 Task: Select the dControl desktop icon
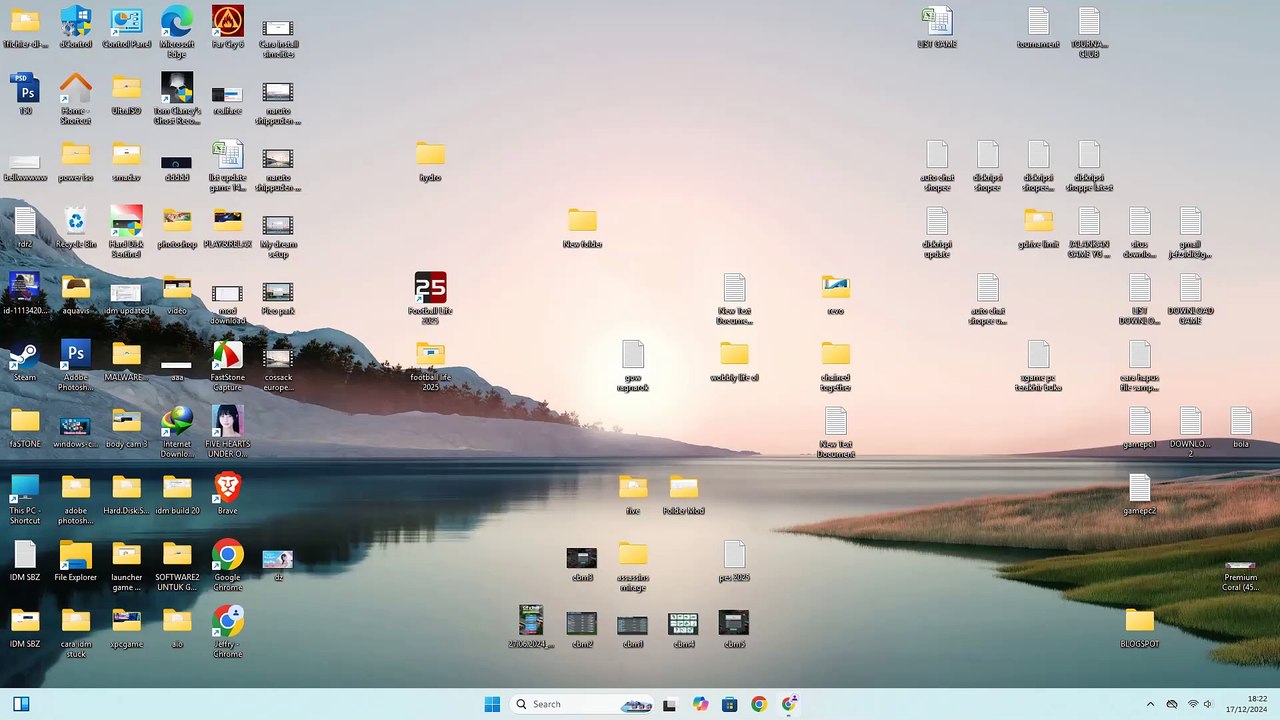click(76, 27)
